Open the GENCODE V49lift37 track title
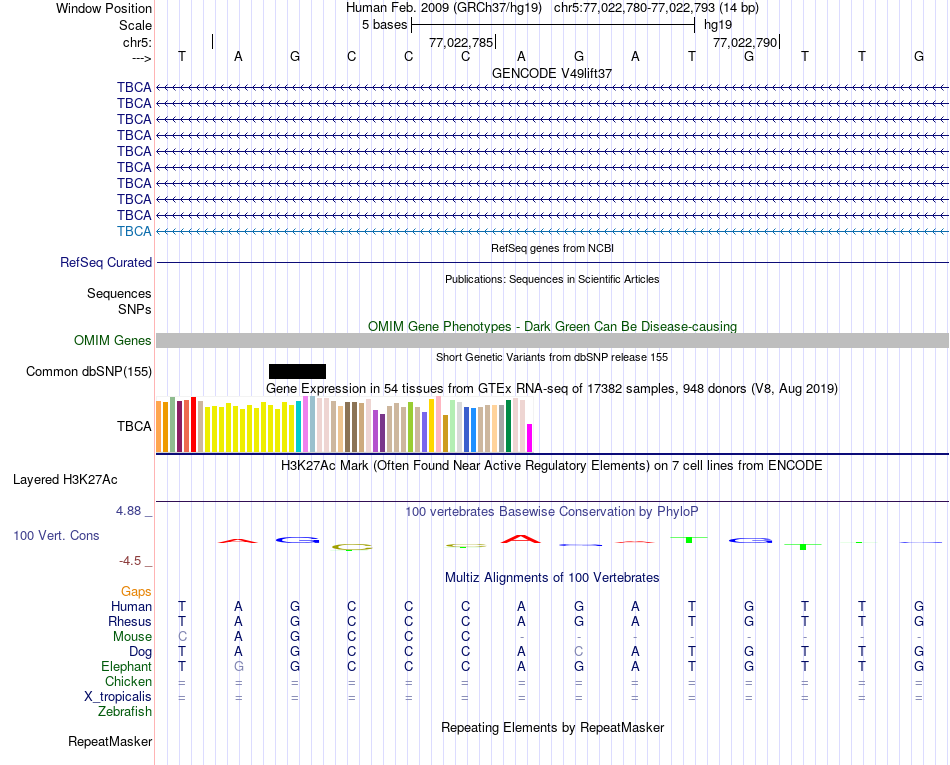 552,73
